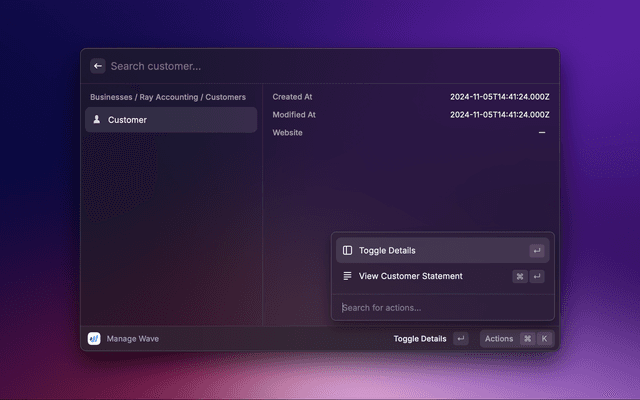
Task: Click the Manage Wave app icon
Action: (x=94, y=338)
